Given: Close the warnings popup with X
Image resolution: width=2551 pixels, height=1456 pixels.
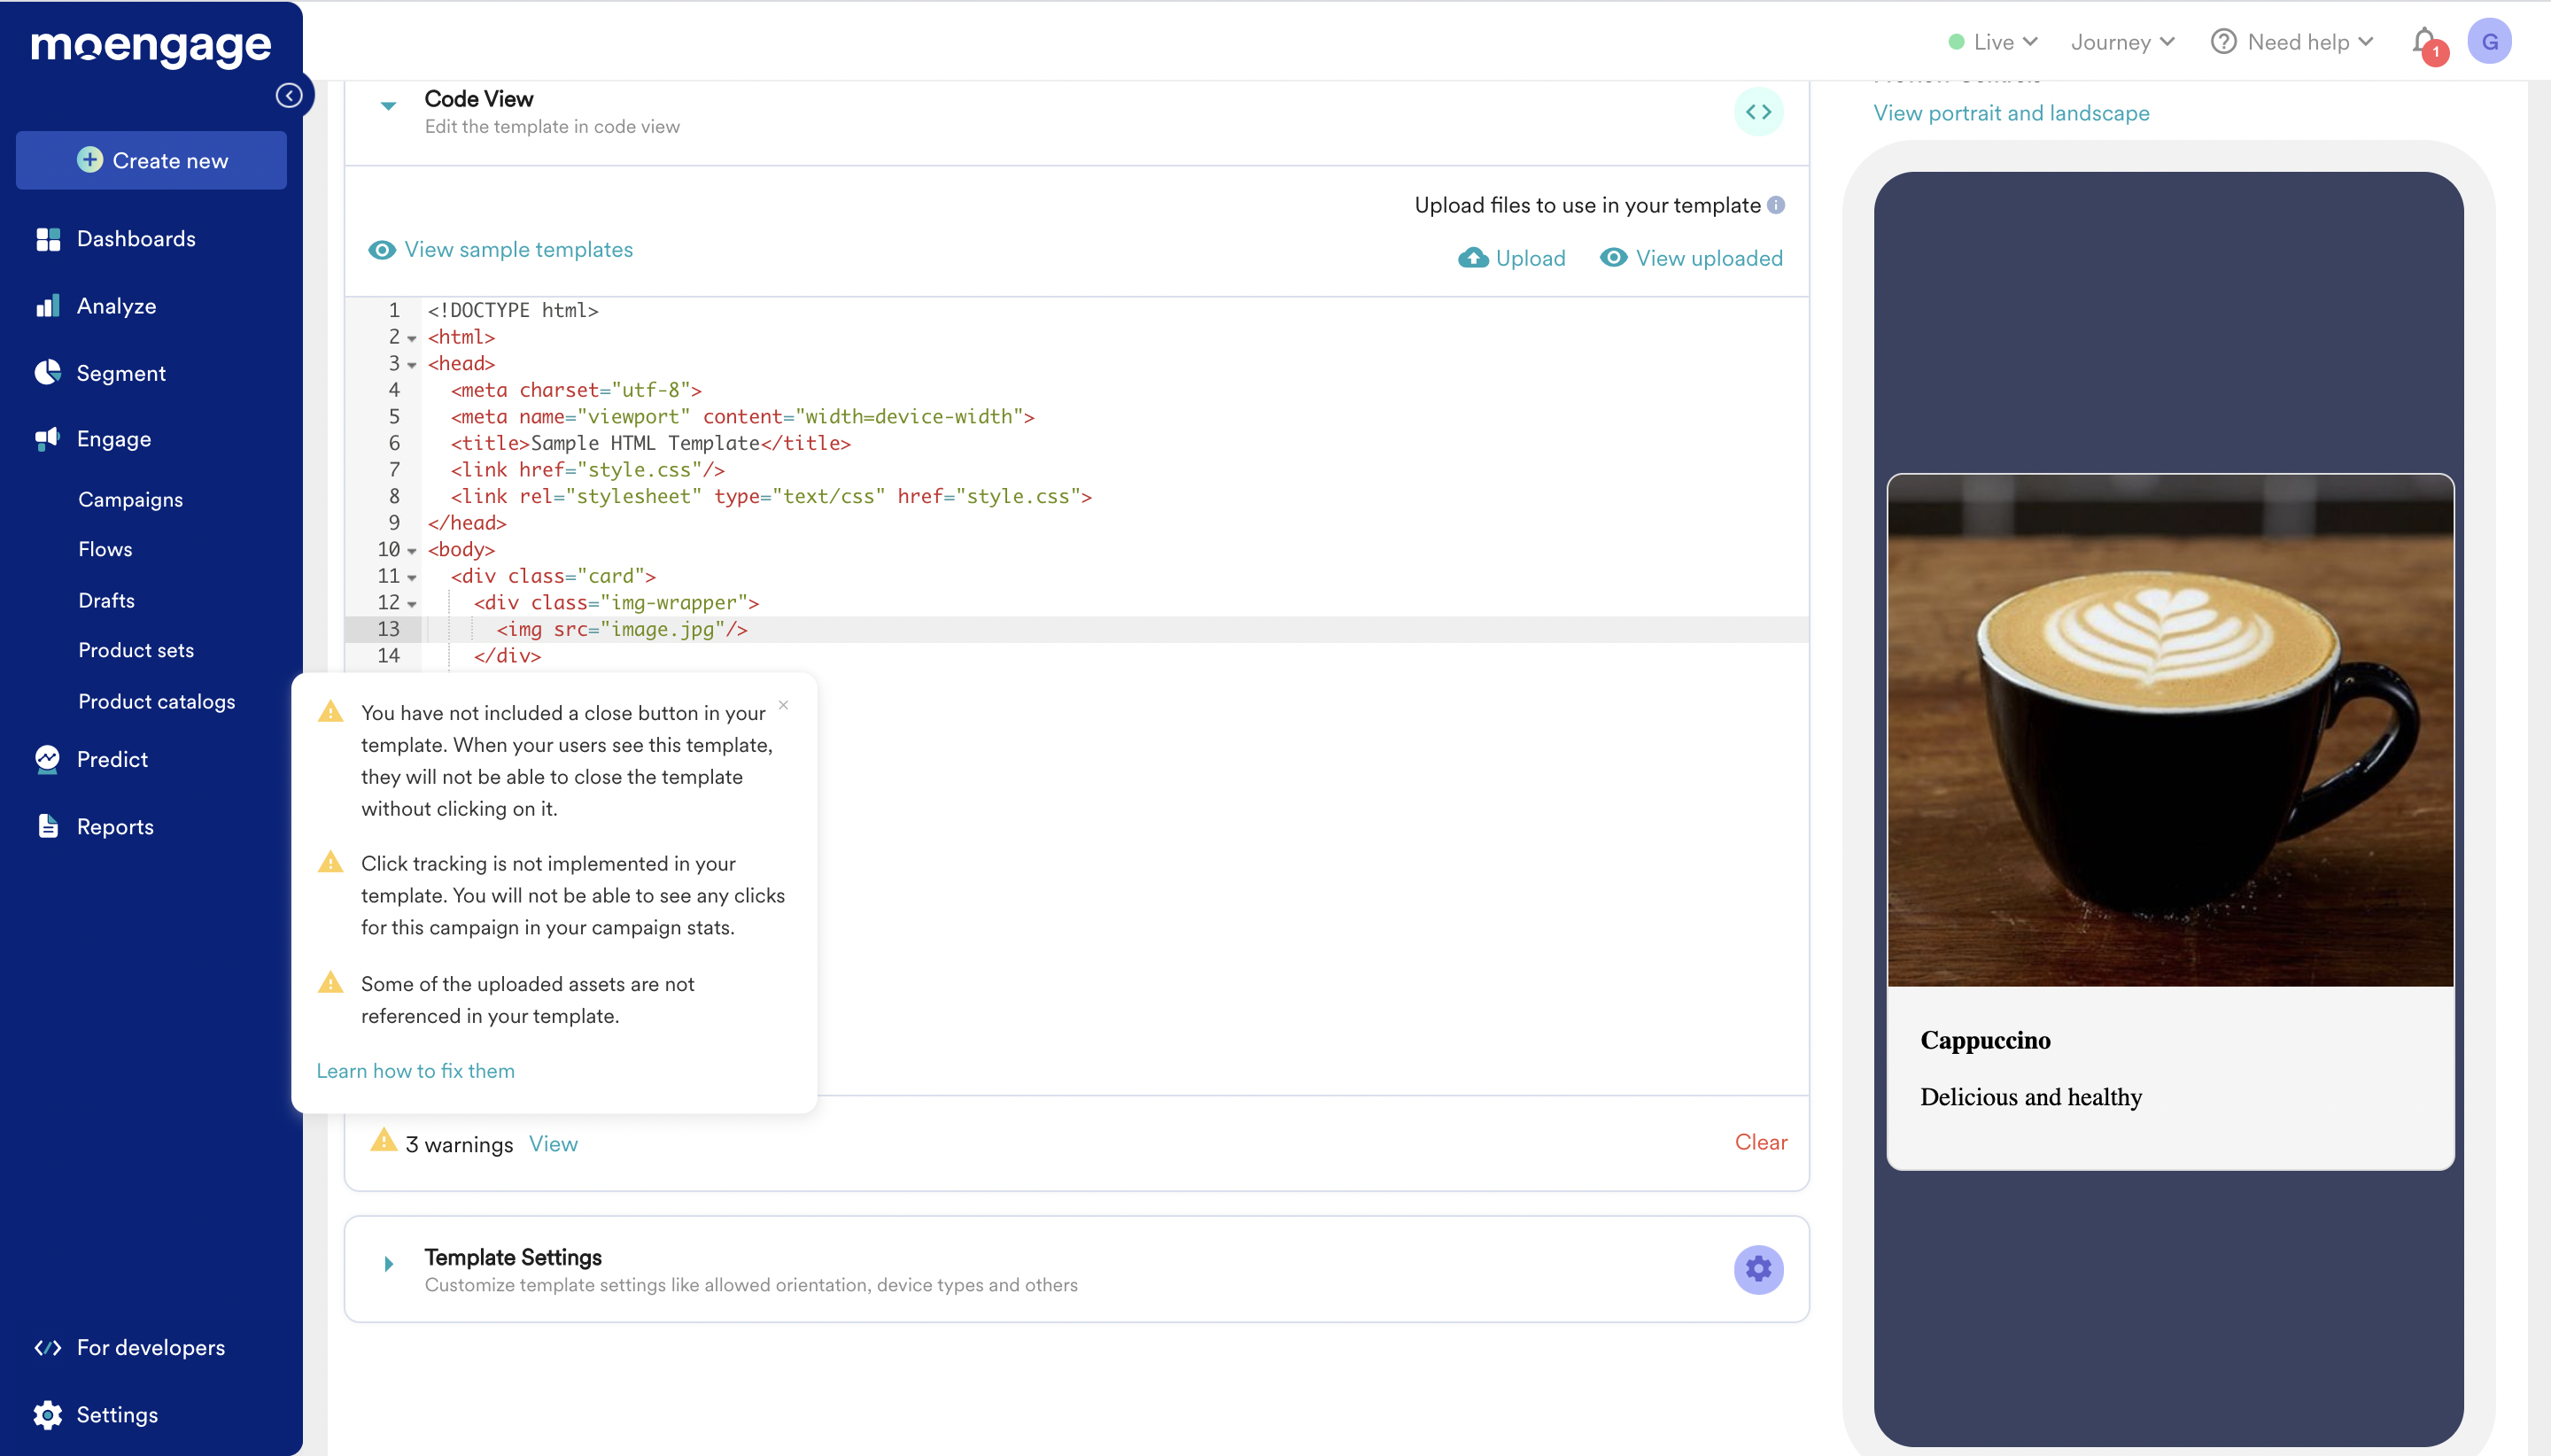Looking at the screenshot, I should (x=783, y=705).
